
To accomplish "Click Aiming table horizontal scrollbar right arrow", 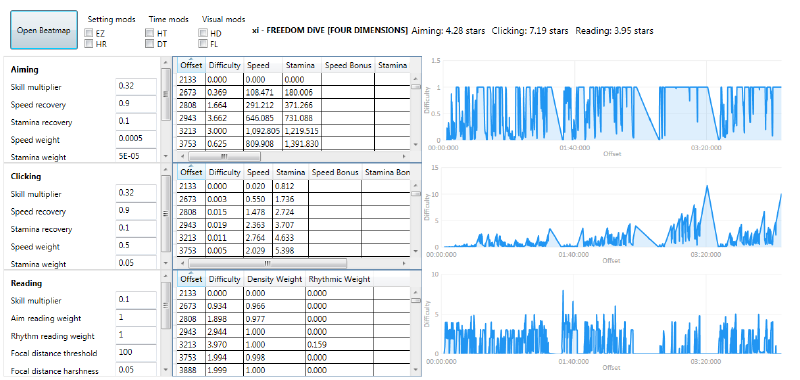I will (x=405, y=156).
